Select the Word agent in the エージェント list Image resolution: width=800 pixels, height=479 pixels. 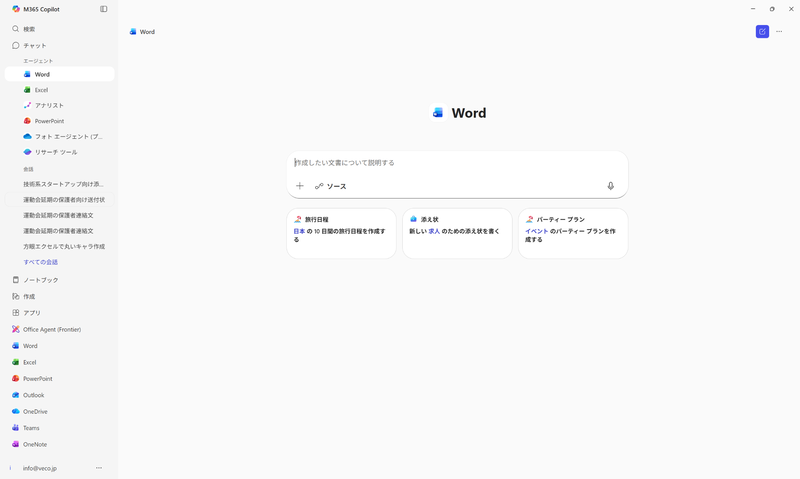tap(59, 74)
